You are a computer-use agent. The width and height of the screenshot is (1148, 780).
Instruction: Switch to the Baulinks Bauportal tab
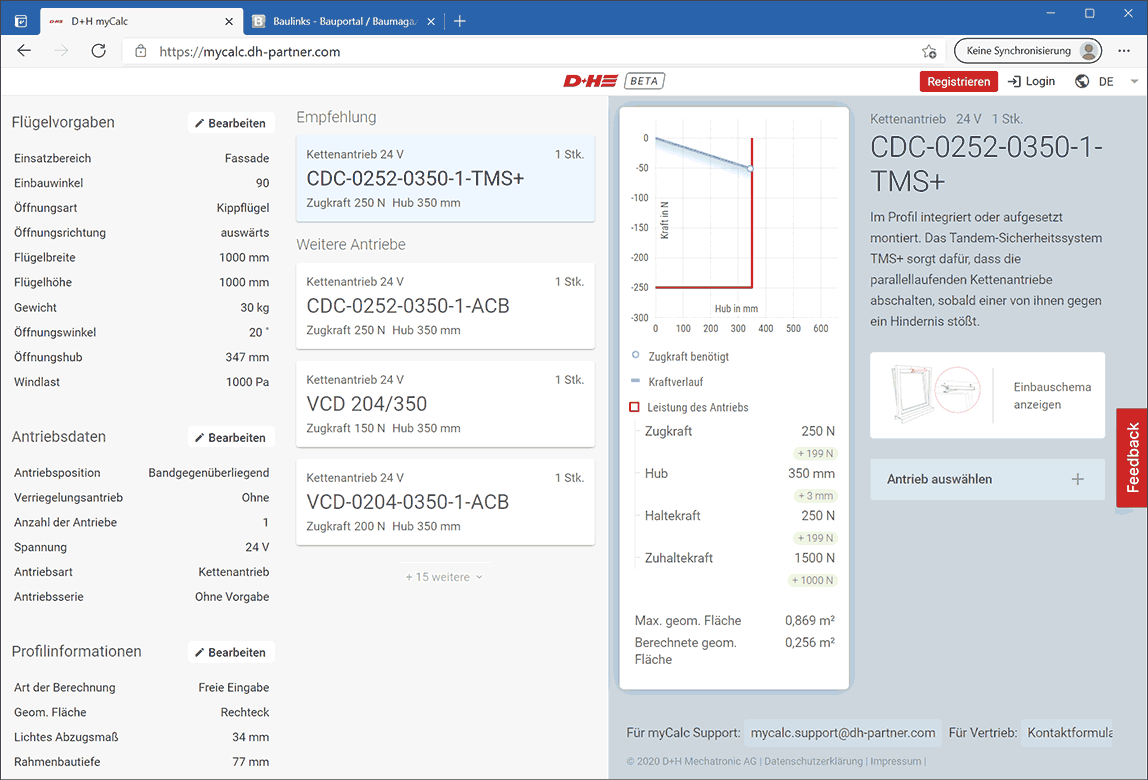click(x=344, y=21)
